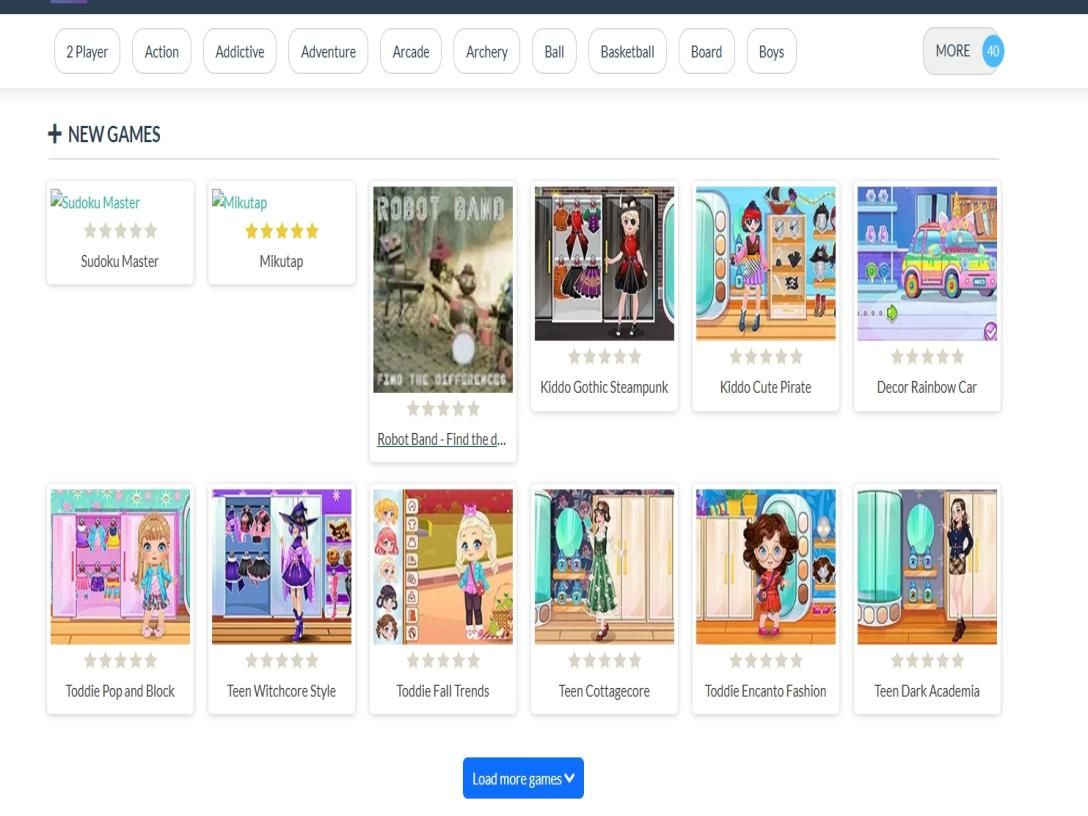This screenshot has width=1088, height=816.
Task: Rate Kiddo Cute Pirate using its stars
Action: (x=765, y=357)
